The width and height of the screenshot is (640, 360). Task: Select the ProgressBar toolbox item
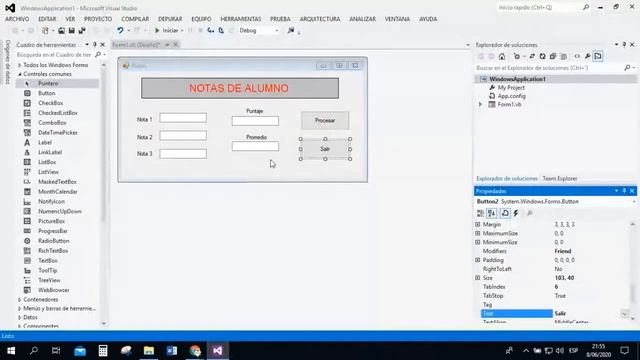click(53, 231)
